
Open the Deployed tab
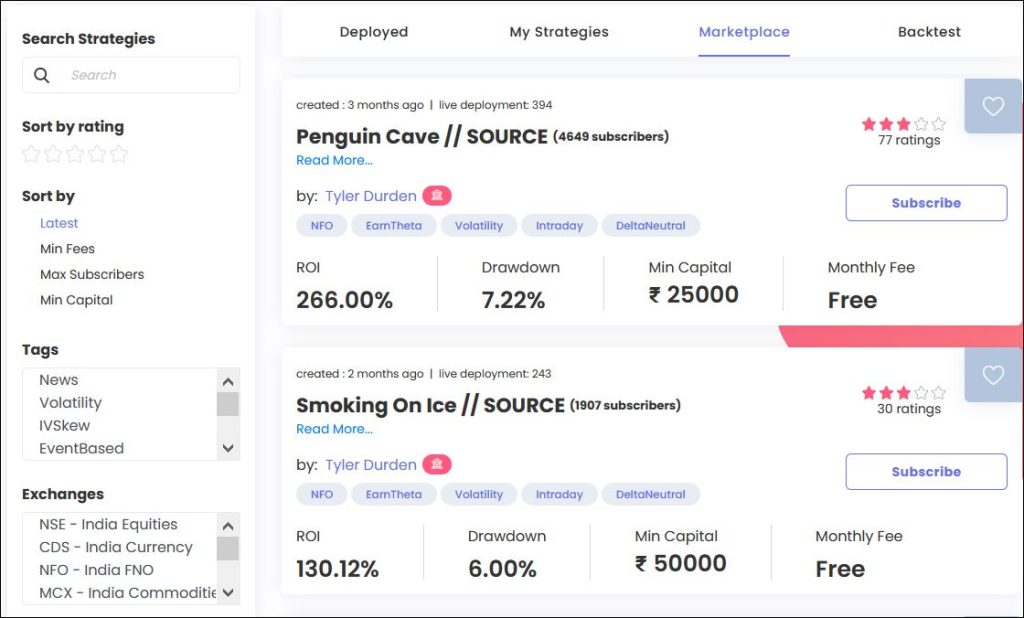coord(373,31)
